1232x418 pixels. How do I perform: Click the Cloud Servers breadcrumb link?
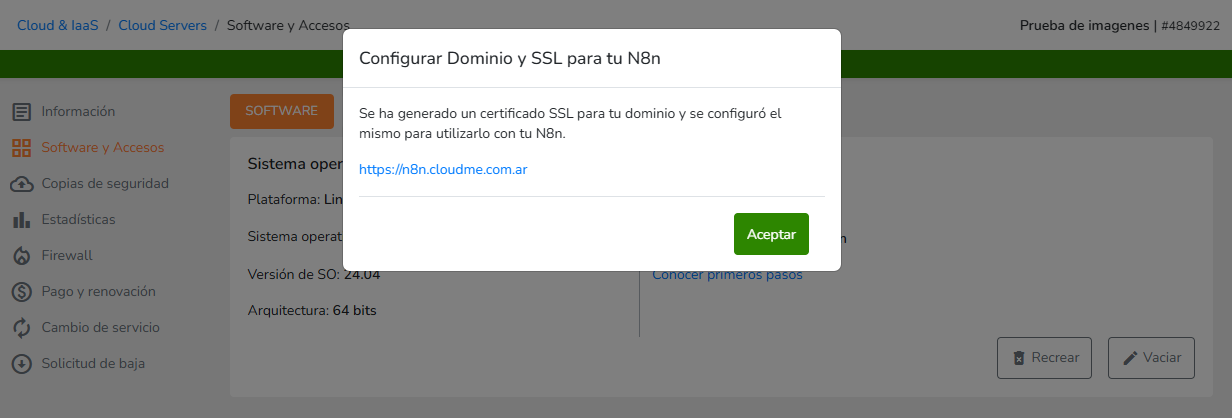[x=163, y=25]
